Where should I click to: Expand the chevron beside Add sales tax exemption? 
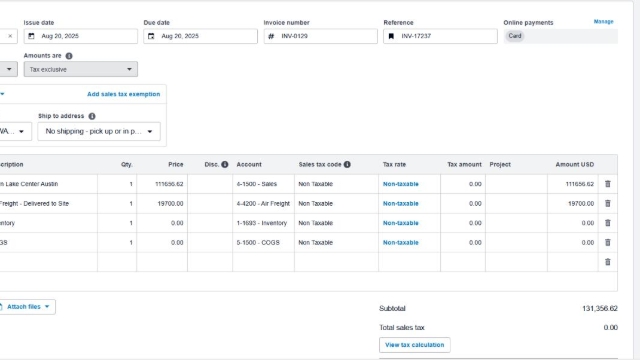(x=2, y=94)
